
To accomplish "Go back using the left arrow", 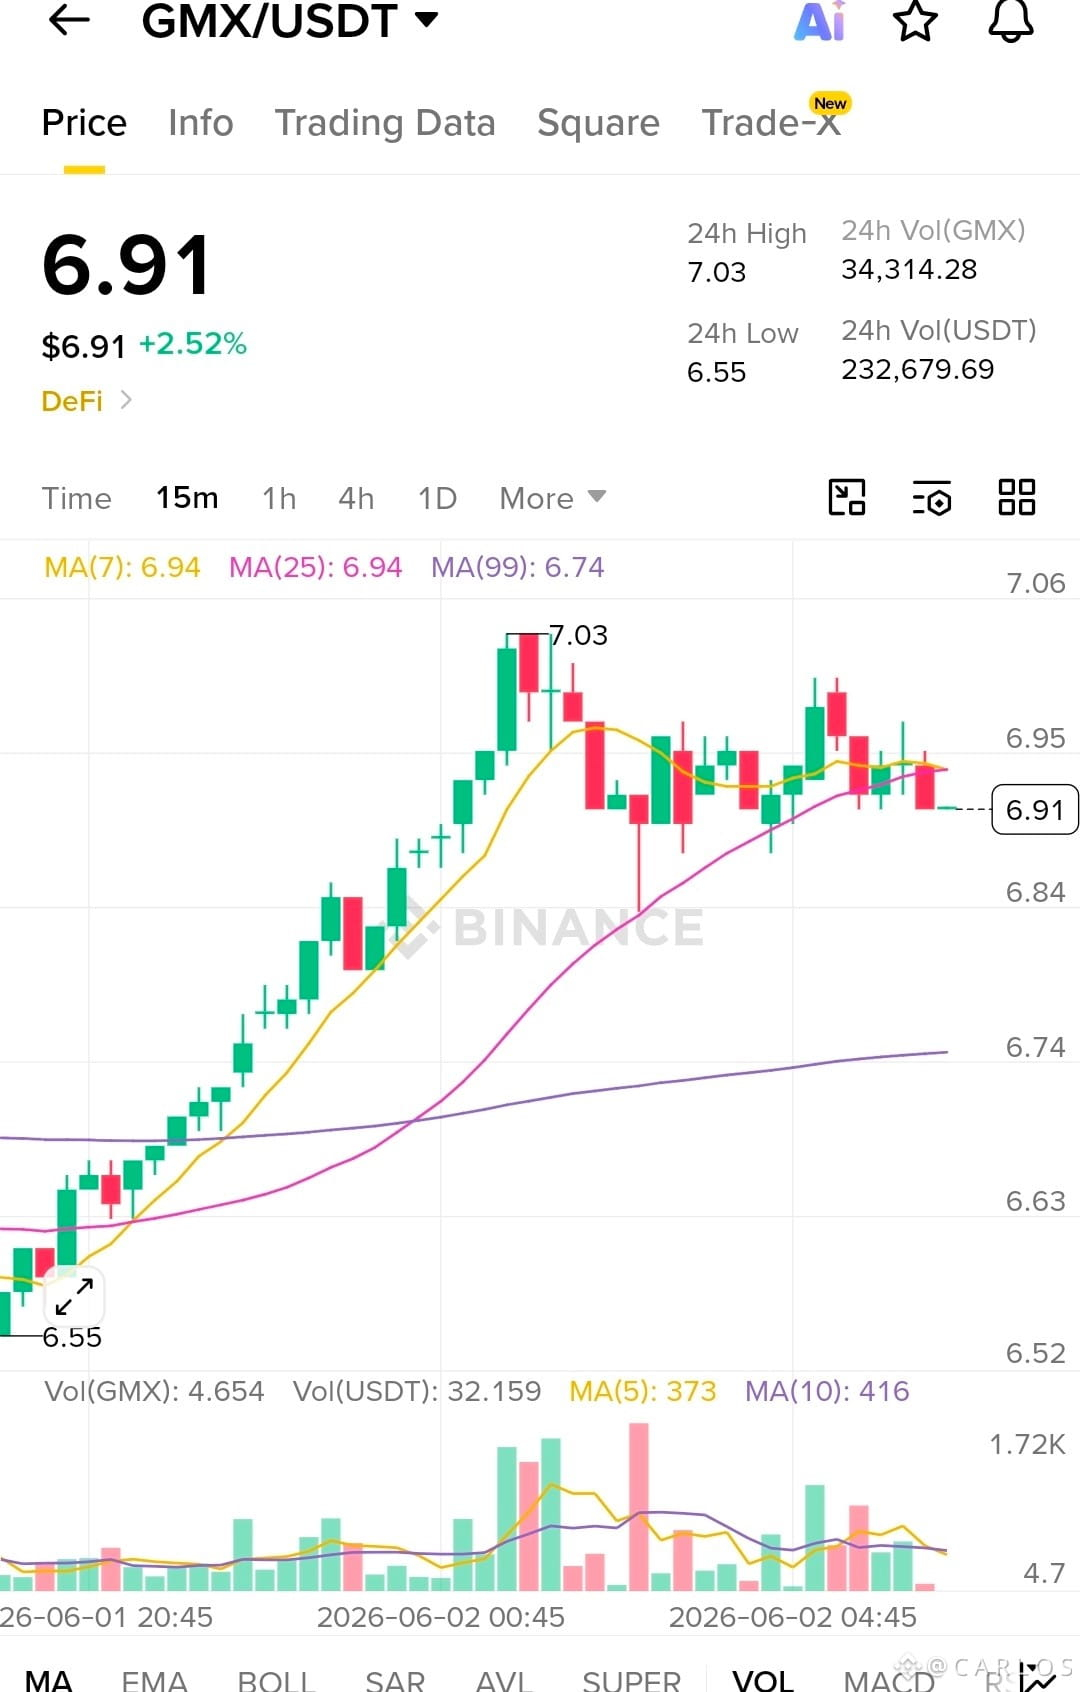I will tap(69, 19).
